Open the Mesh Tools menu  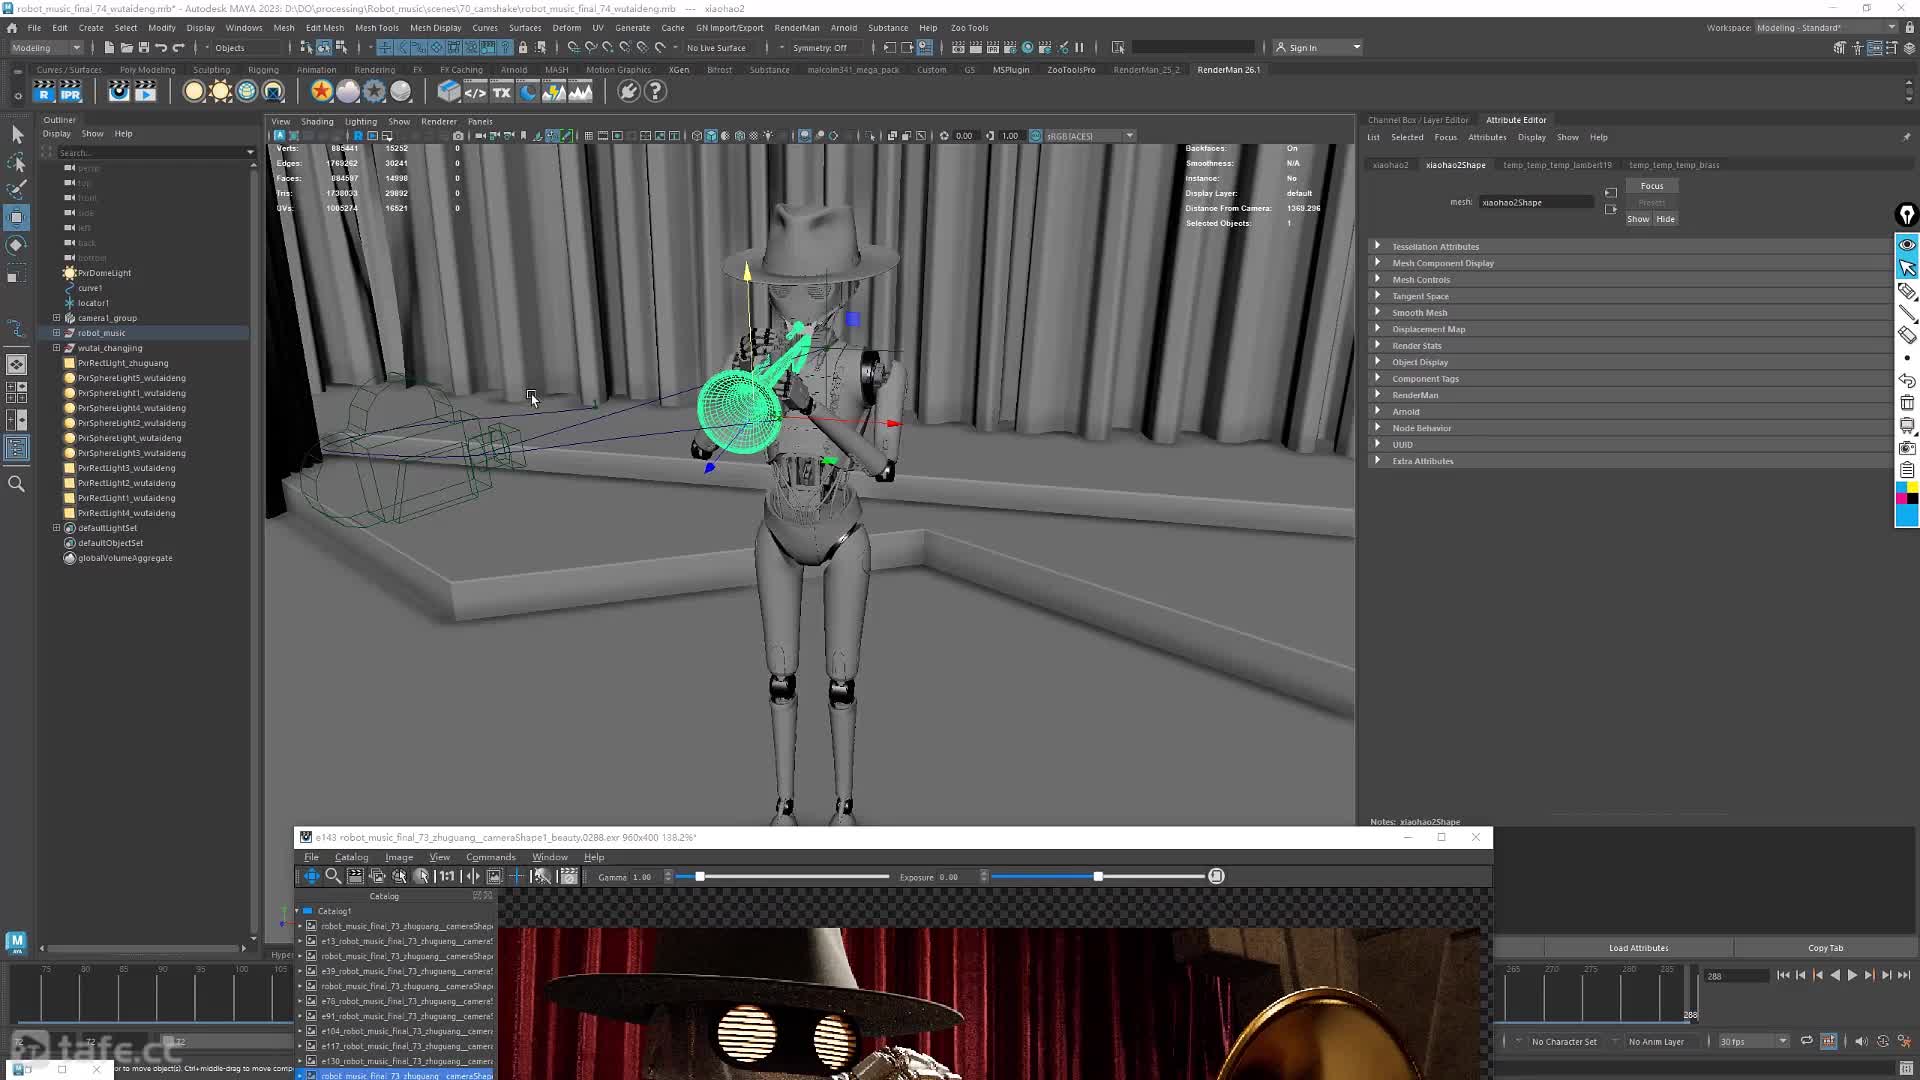point(376,28)
